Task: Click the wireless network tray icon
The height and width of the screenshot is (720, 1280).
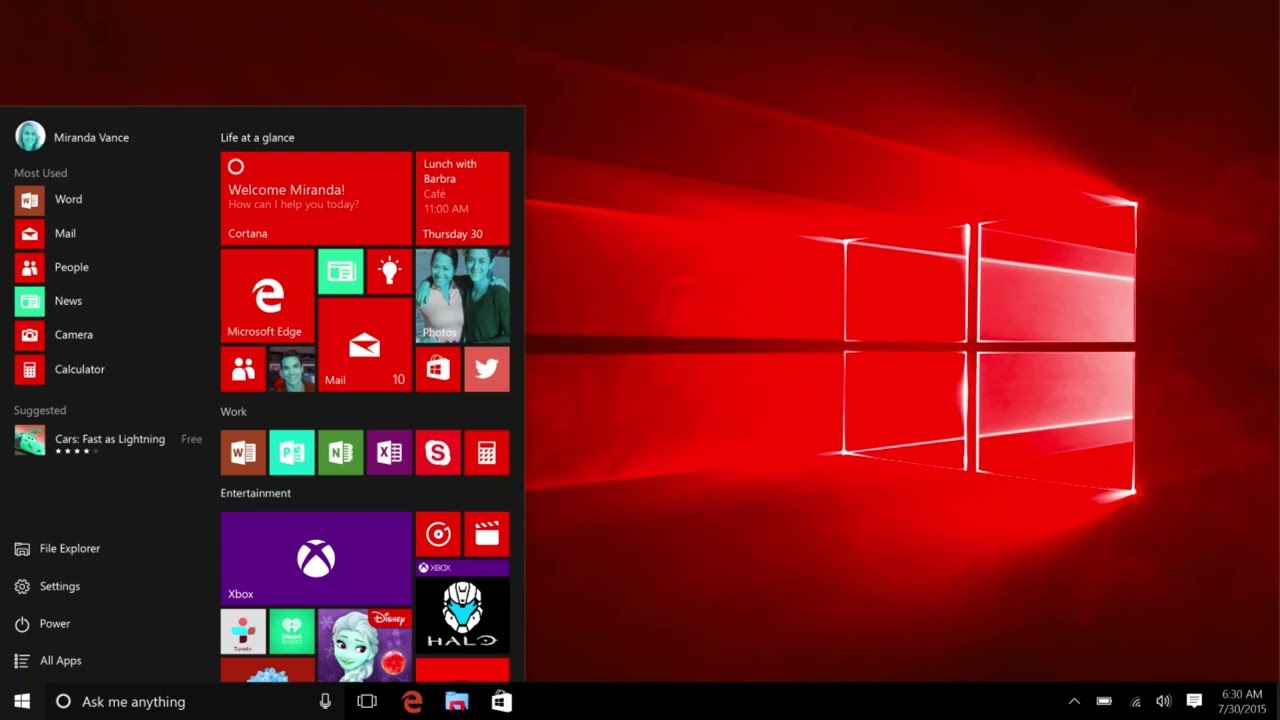Action: pos(1135,701)
